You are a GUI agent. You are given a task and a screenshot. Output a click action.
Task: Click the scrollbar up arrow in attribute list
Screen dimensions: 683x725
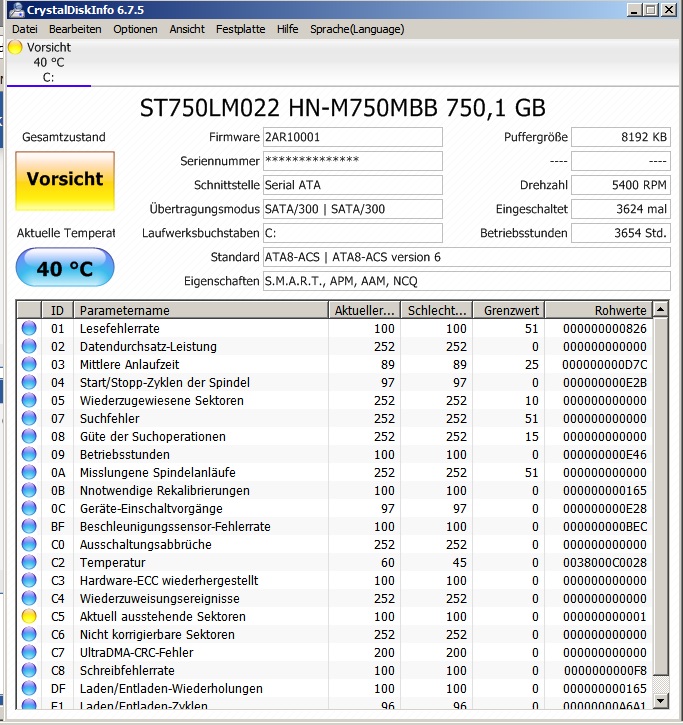[x=661, y=309]
